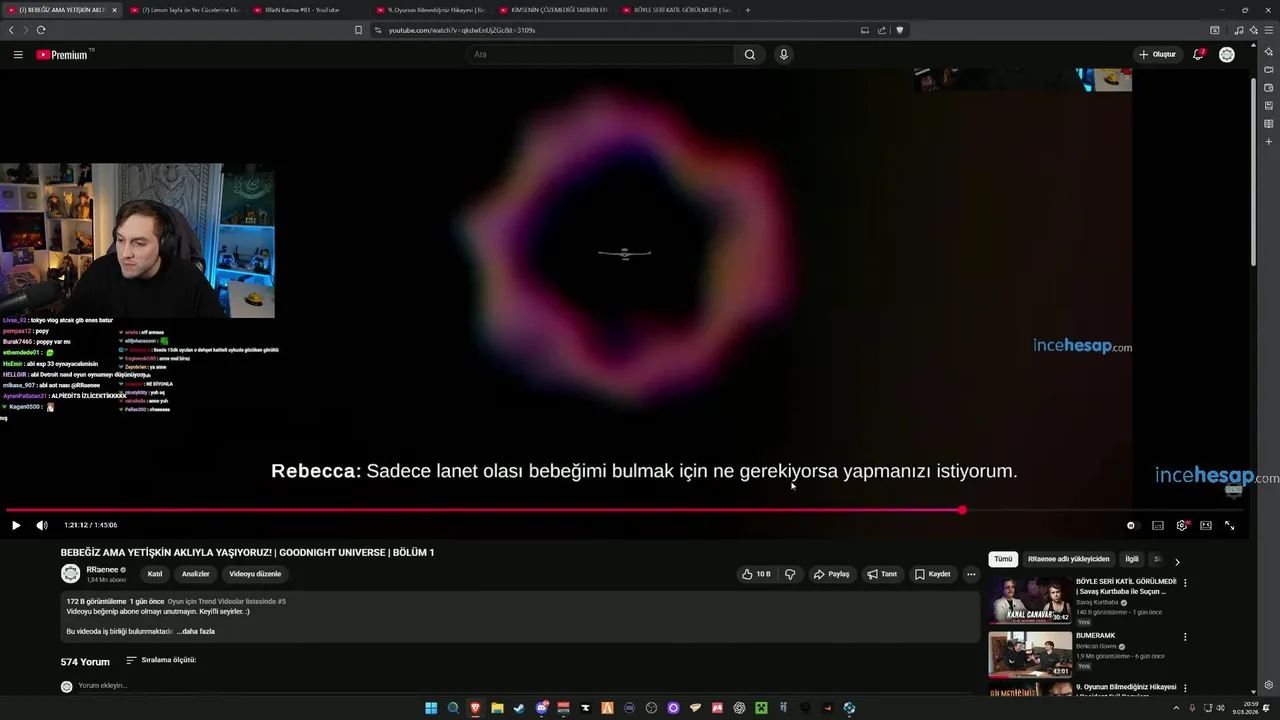The image size is (1280, 720).
Task: Enter fullscreen mode
Action: click(1230, 526)
